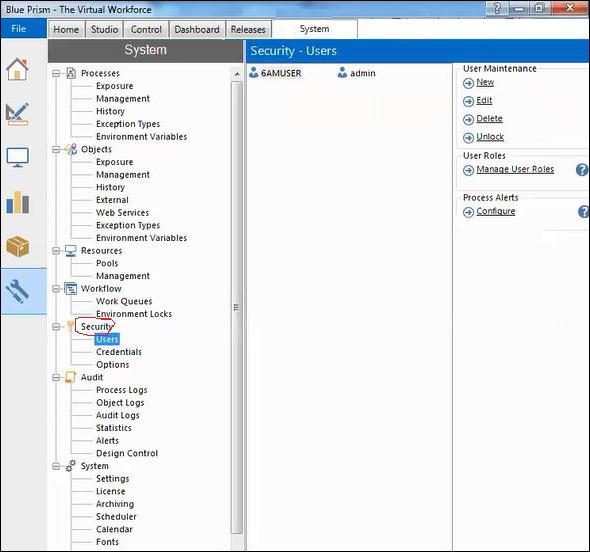Collapse the Workflow tree node

point(56,289)
